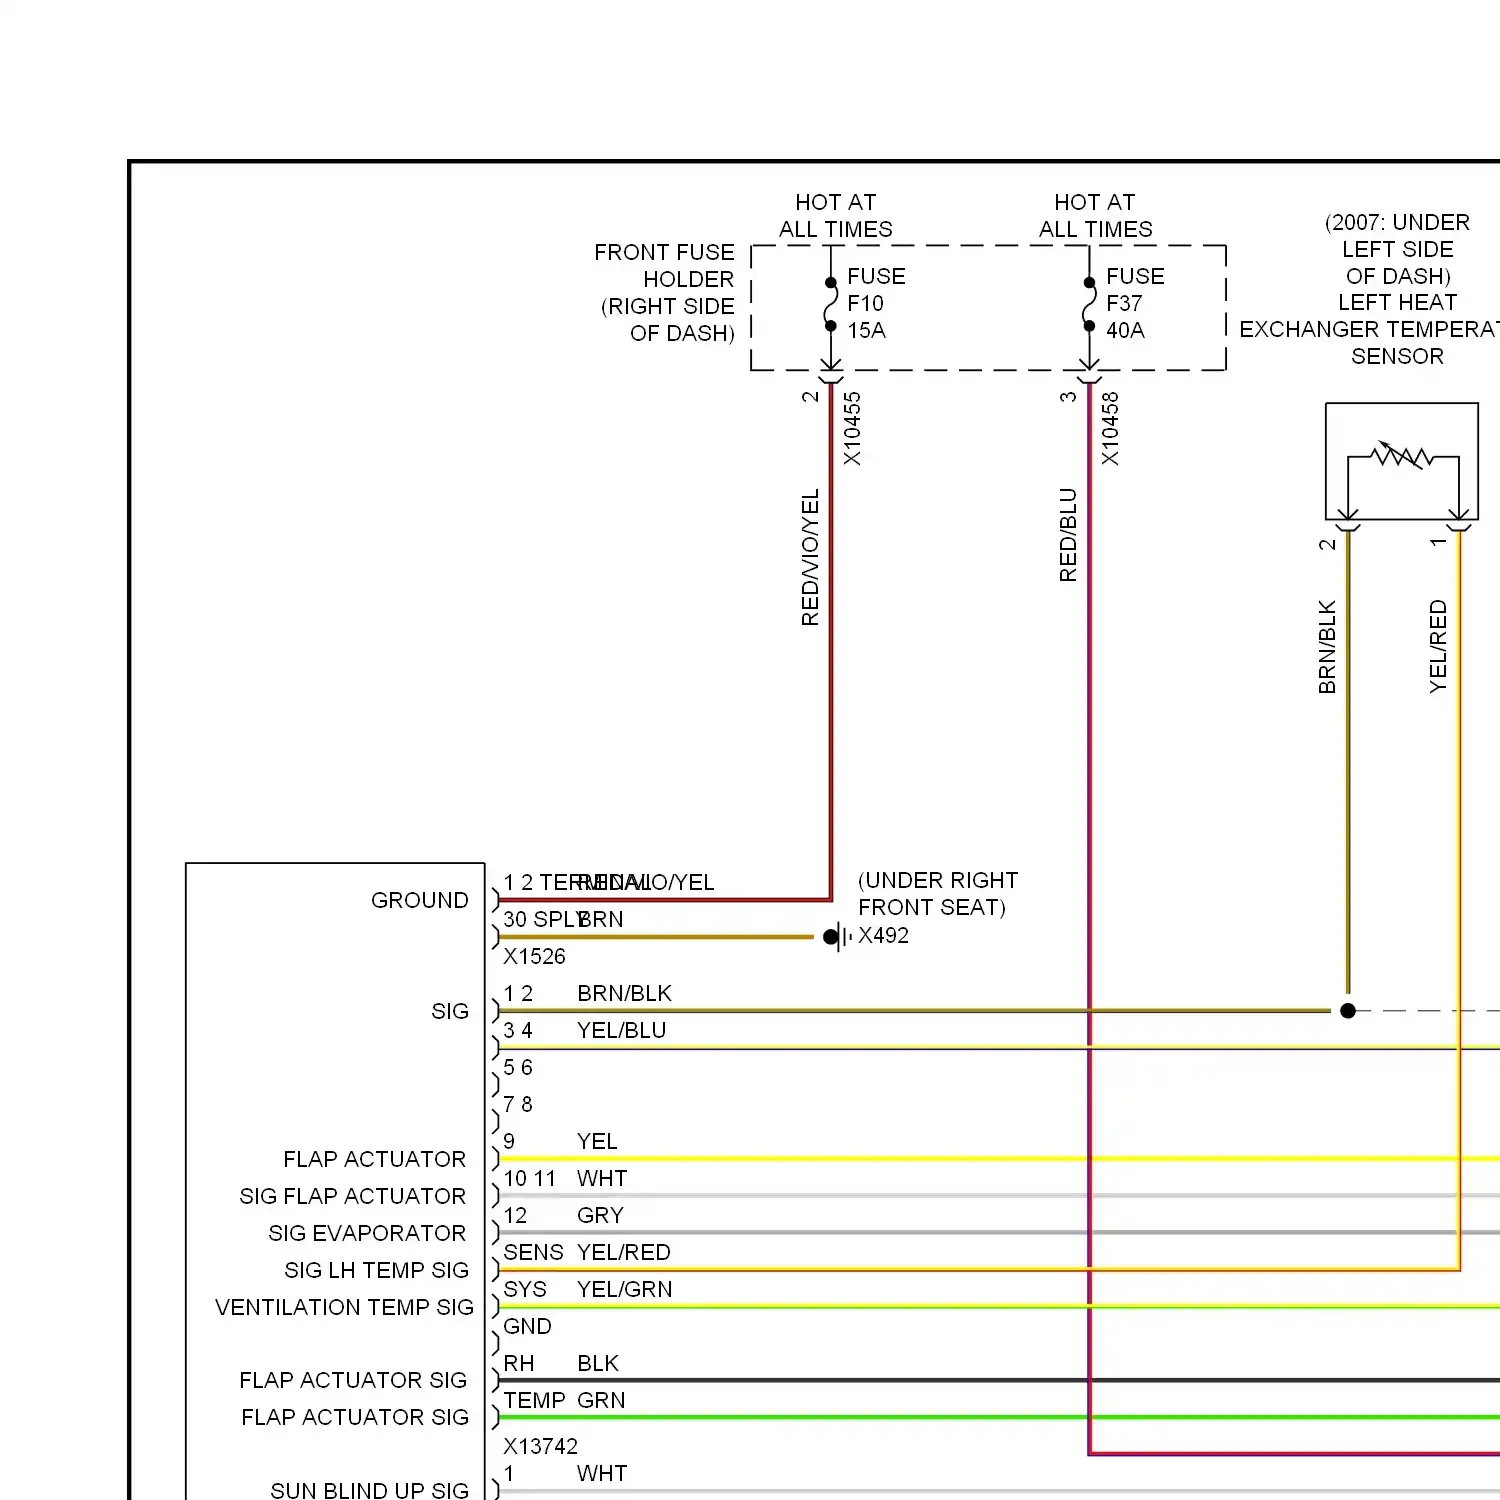
Task: Click the fuse F10 symbol
Action: pyautogui.click(x=831, y=304)
